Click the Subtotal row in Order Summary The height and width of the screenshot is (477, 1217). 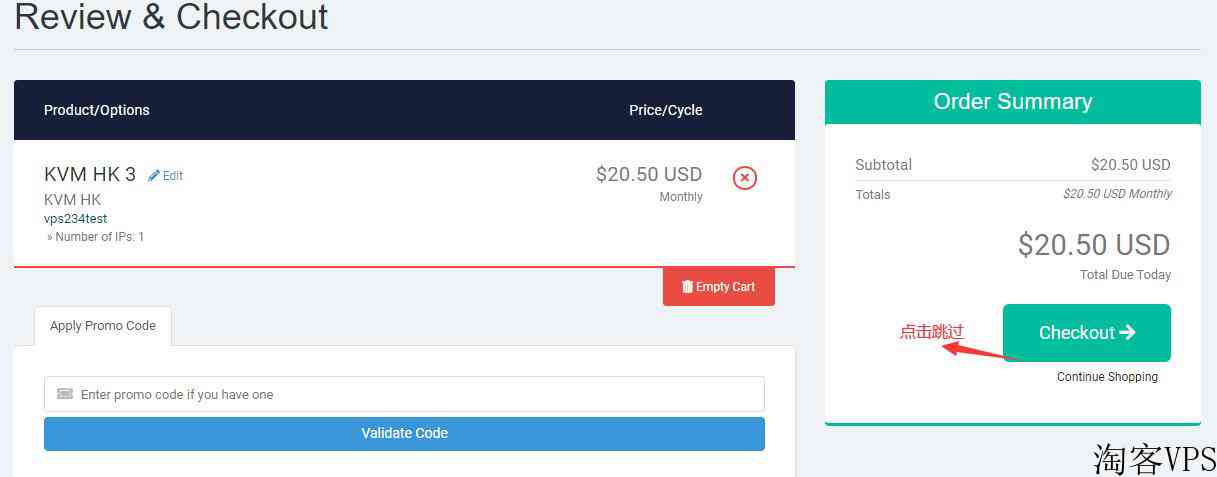tap(1013, 165)
